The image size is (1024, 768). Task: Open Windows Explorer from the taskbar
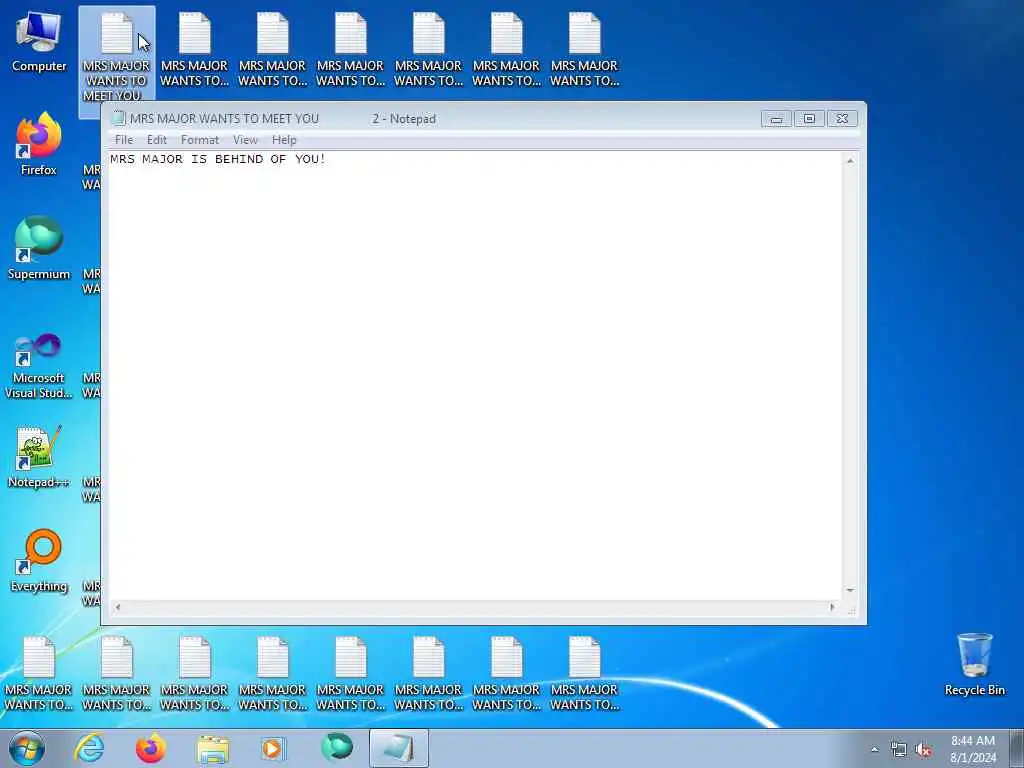coord(213,748)
